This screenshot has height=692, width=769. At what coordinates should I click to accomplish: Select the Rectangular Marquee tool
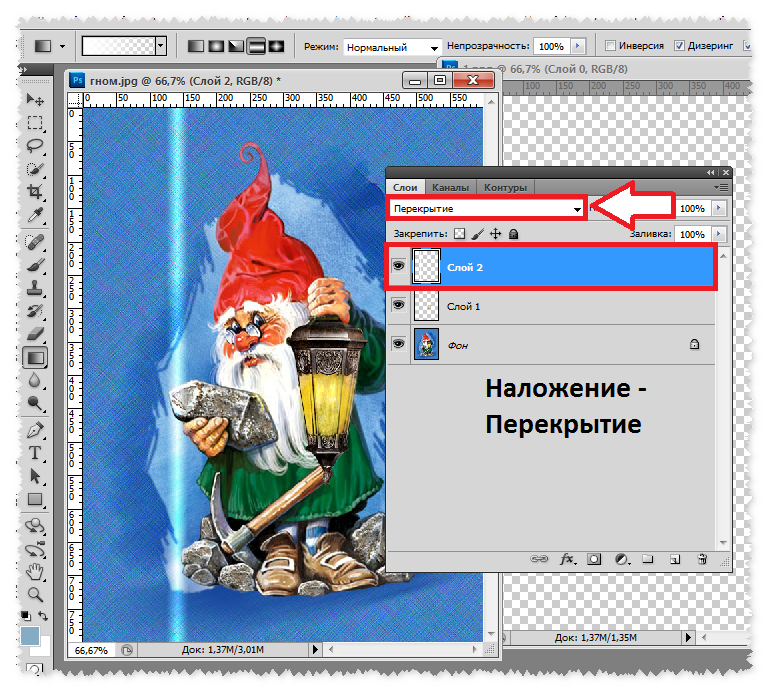click(x=35, y=123)
